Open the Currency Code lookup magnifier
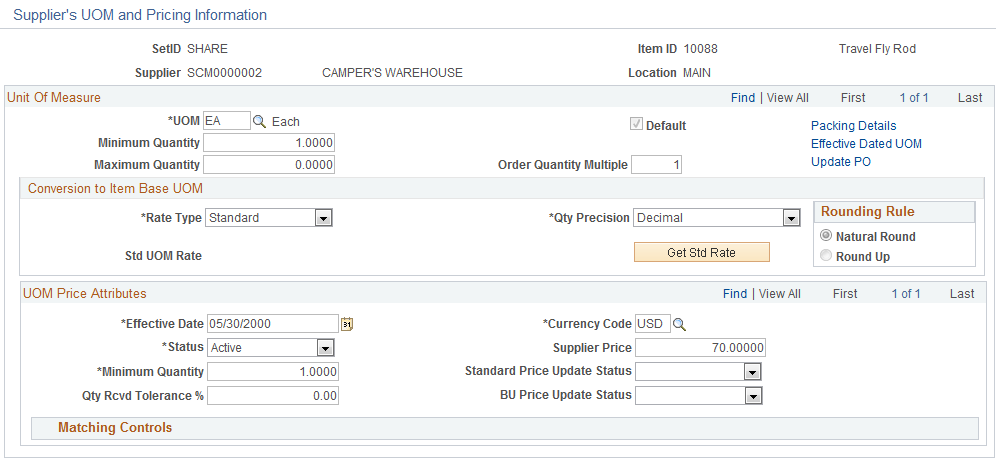Image resolution: width=996 pixels, height=461 pixels. point(679,324)
